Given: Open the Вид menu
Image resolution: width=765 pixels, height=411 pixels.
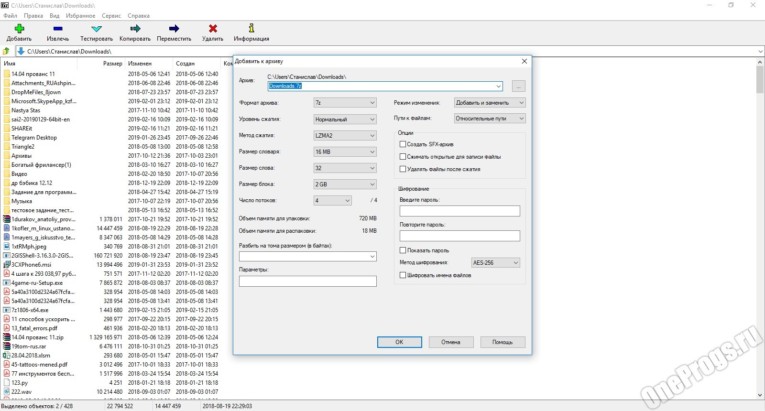Looking at the screenshot, I should pos(54,16).
